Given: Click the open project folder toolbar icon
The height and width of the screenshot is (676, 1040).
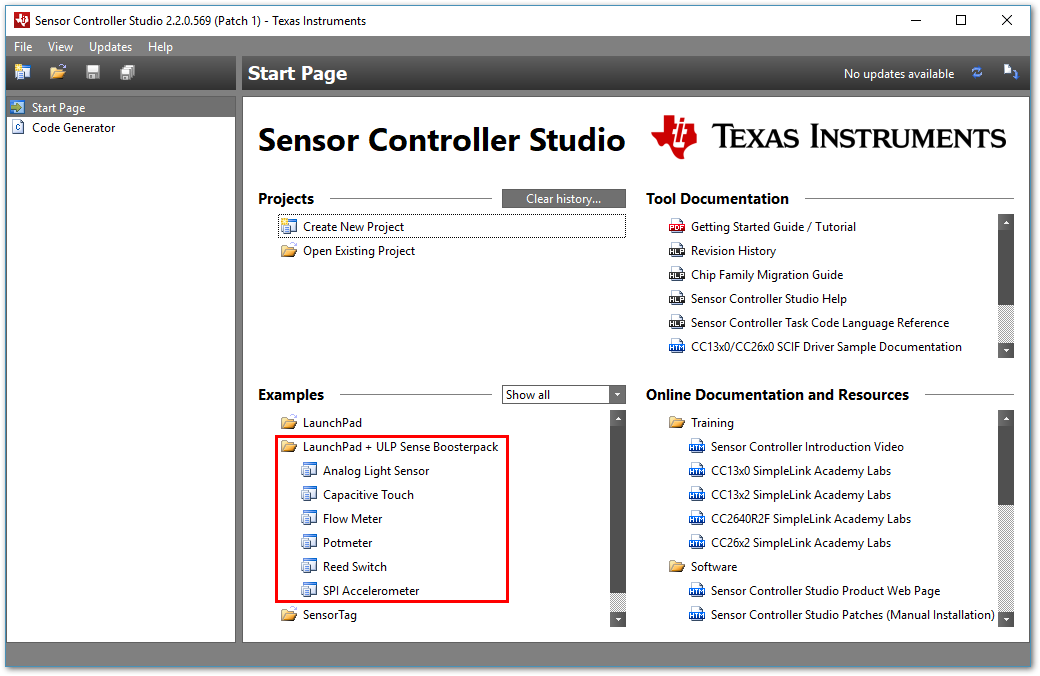Looking at the screenshot, I should (58, 72).
